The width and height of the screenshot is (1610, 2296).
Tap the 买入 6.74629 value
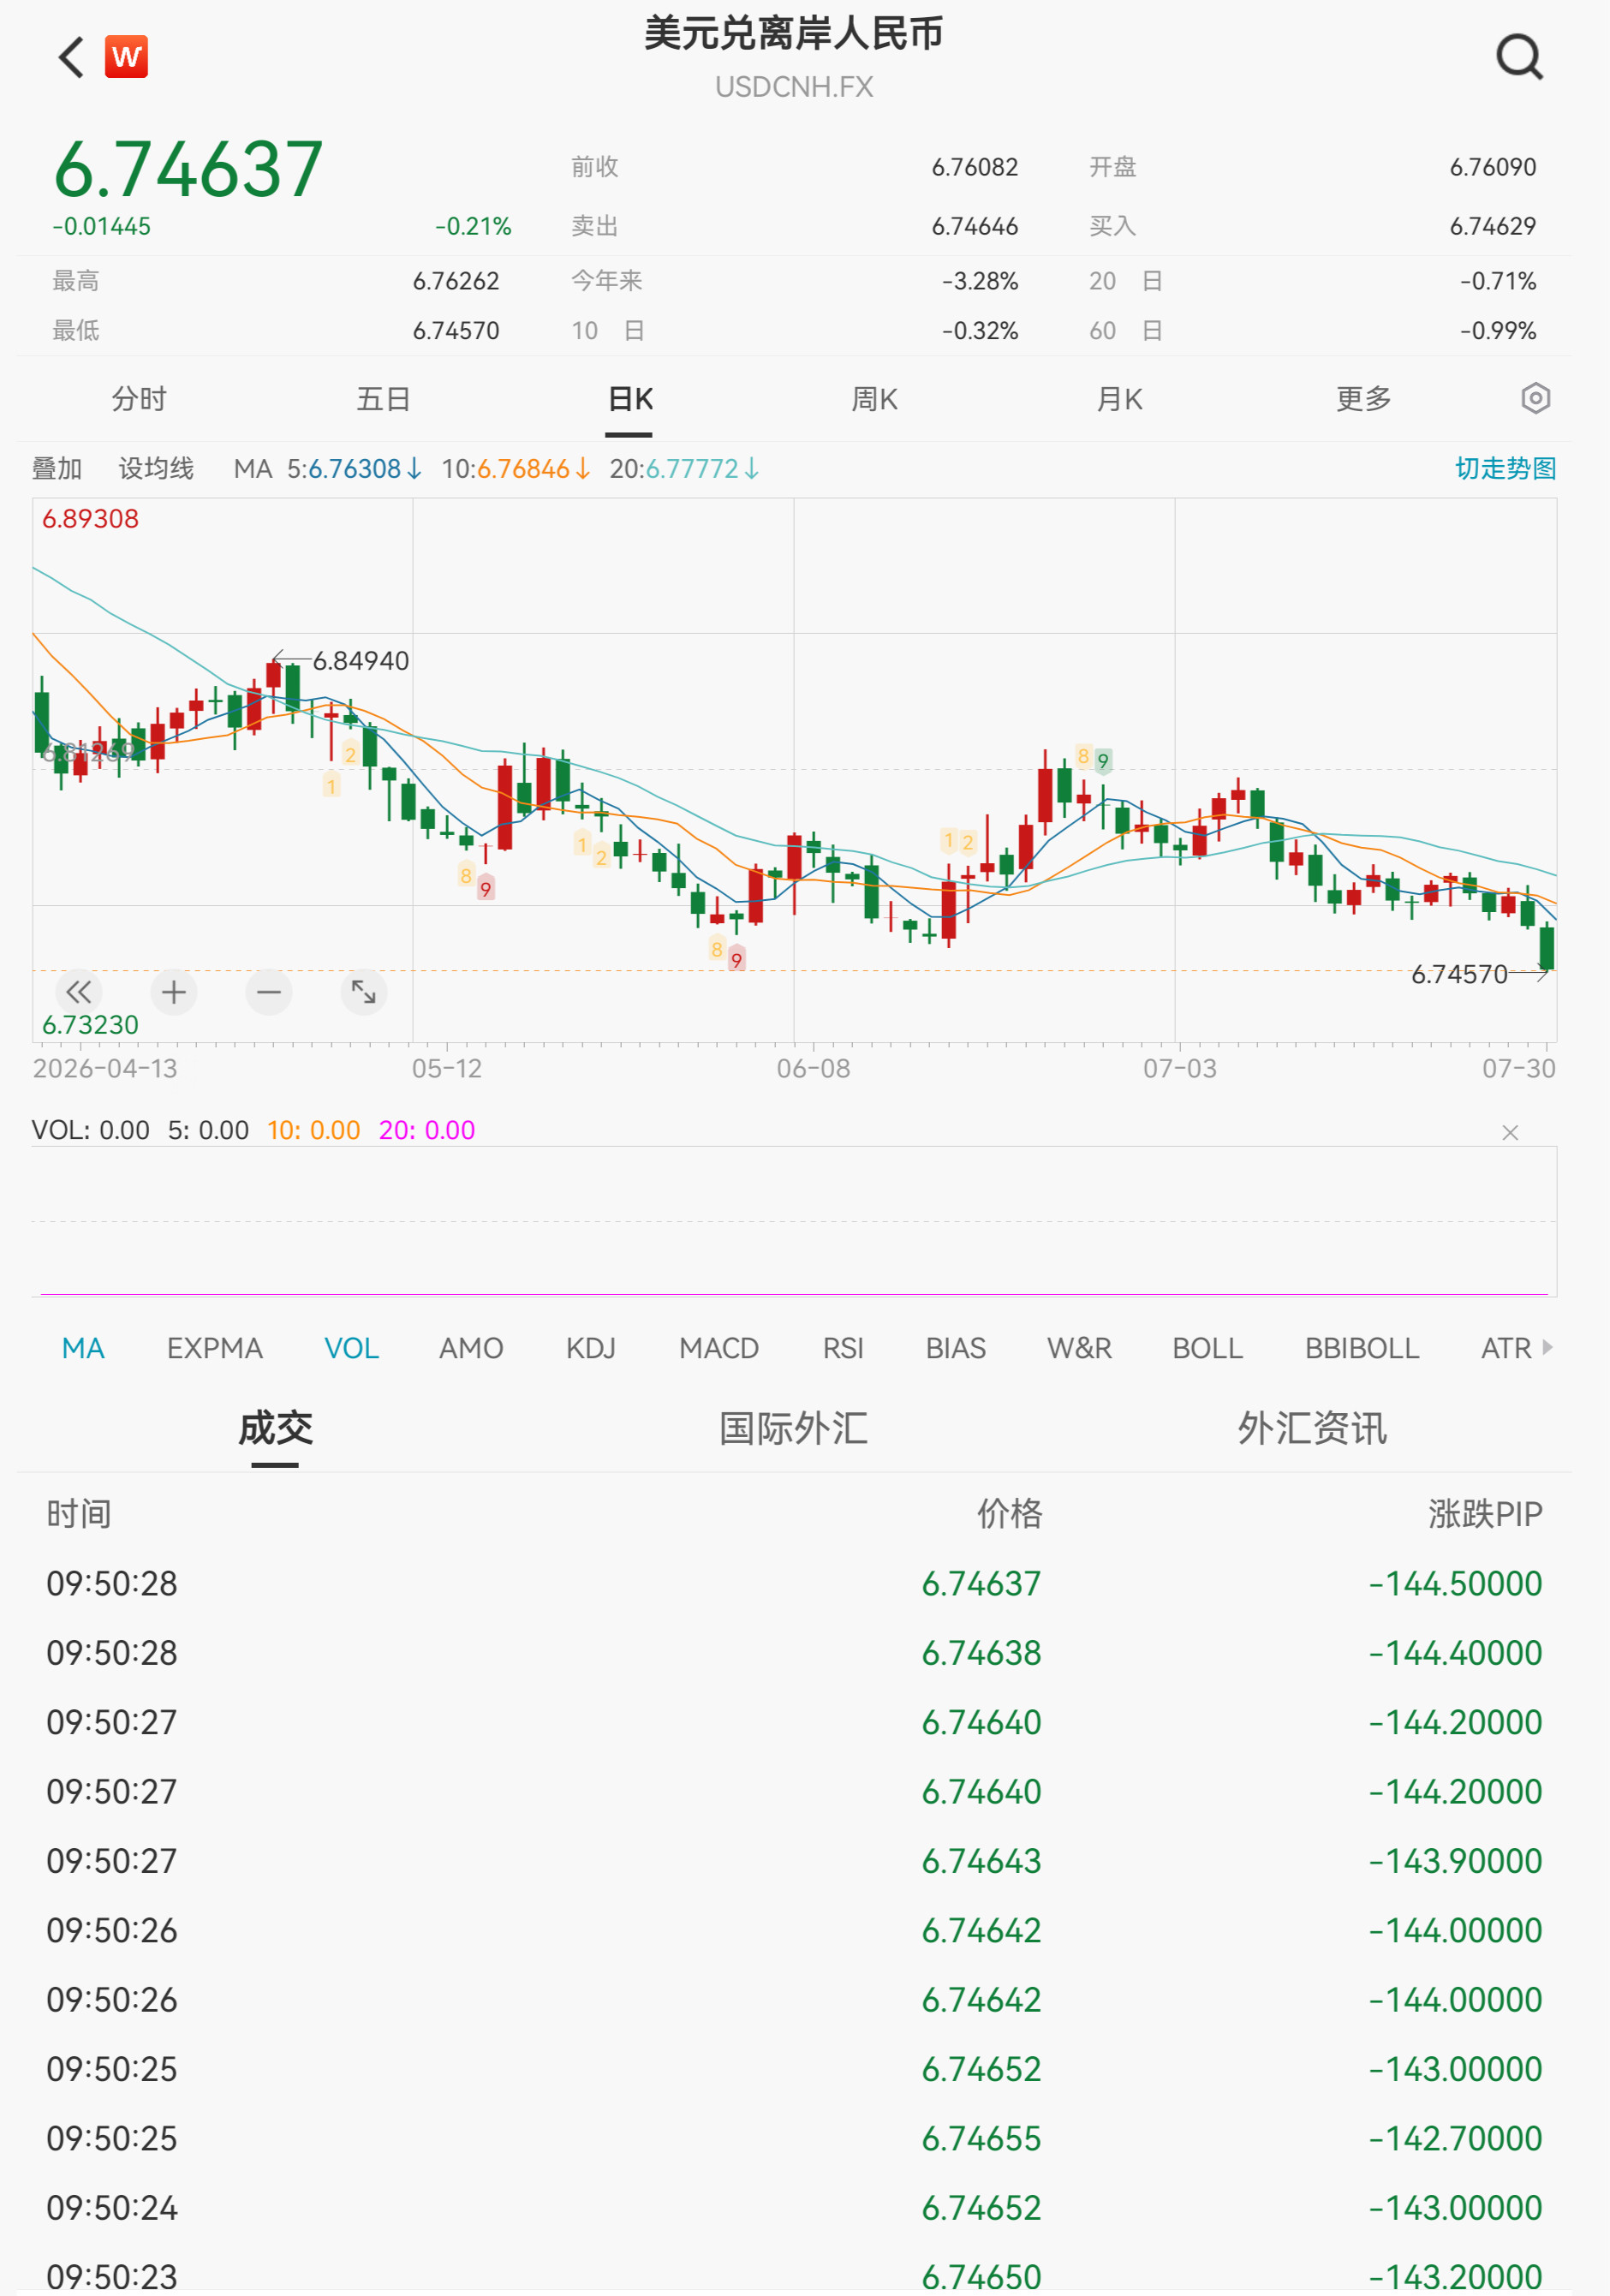click(1493, 226)
